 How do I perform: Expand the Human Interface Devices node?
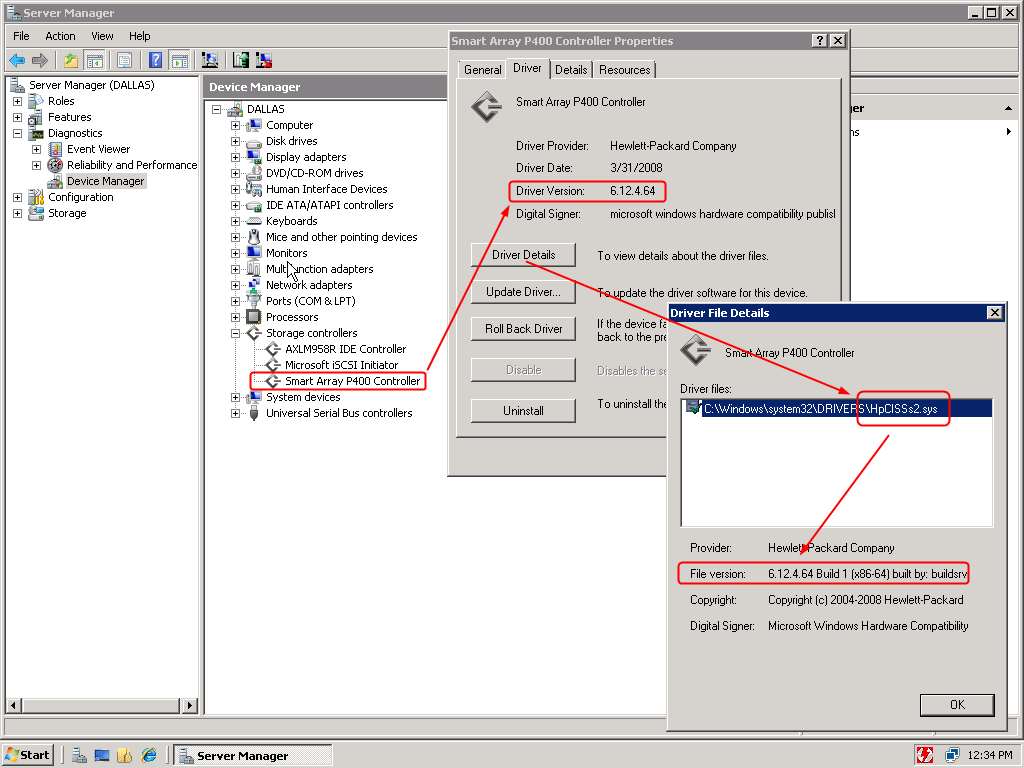235,189
